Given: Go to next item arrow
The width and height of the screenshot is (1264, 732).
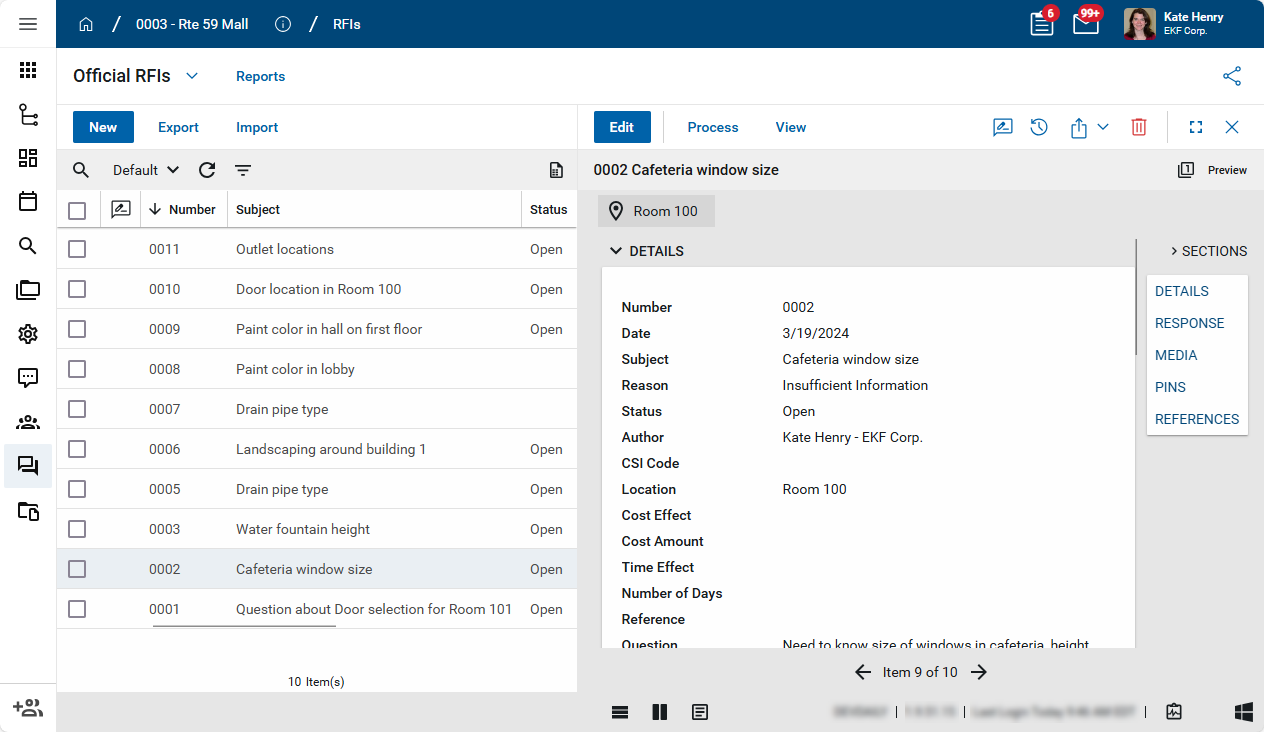Looking at the screenshot, I should click(979, 672).
